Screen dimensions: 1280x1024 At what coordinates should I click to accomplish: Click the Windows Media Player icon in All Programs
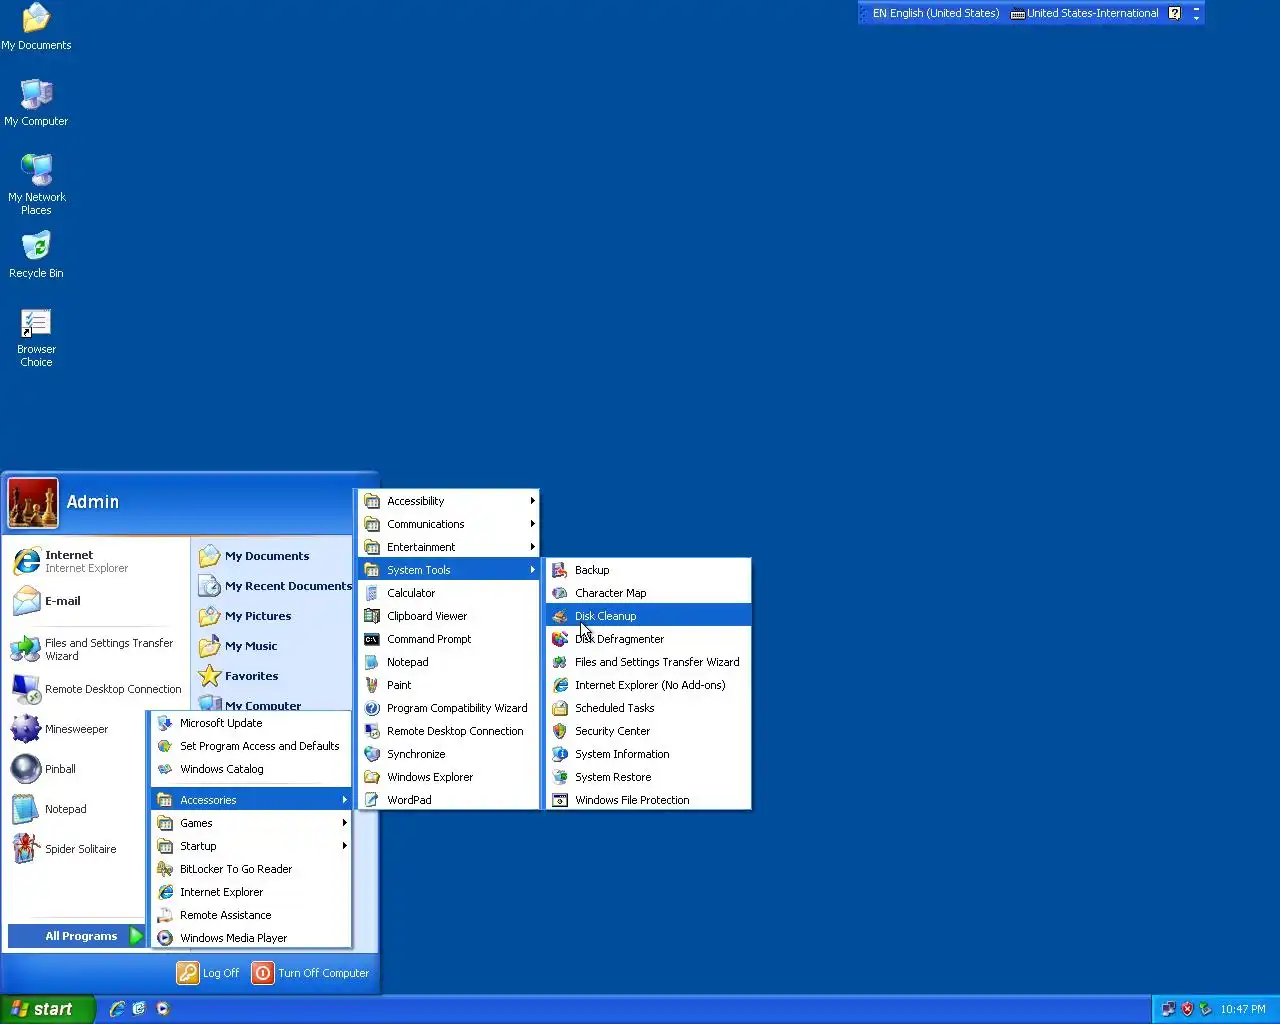pos(165,938)
